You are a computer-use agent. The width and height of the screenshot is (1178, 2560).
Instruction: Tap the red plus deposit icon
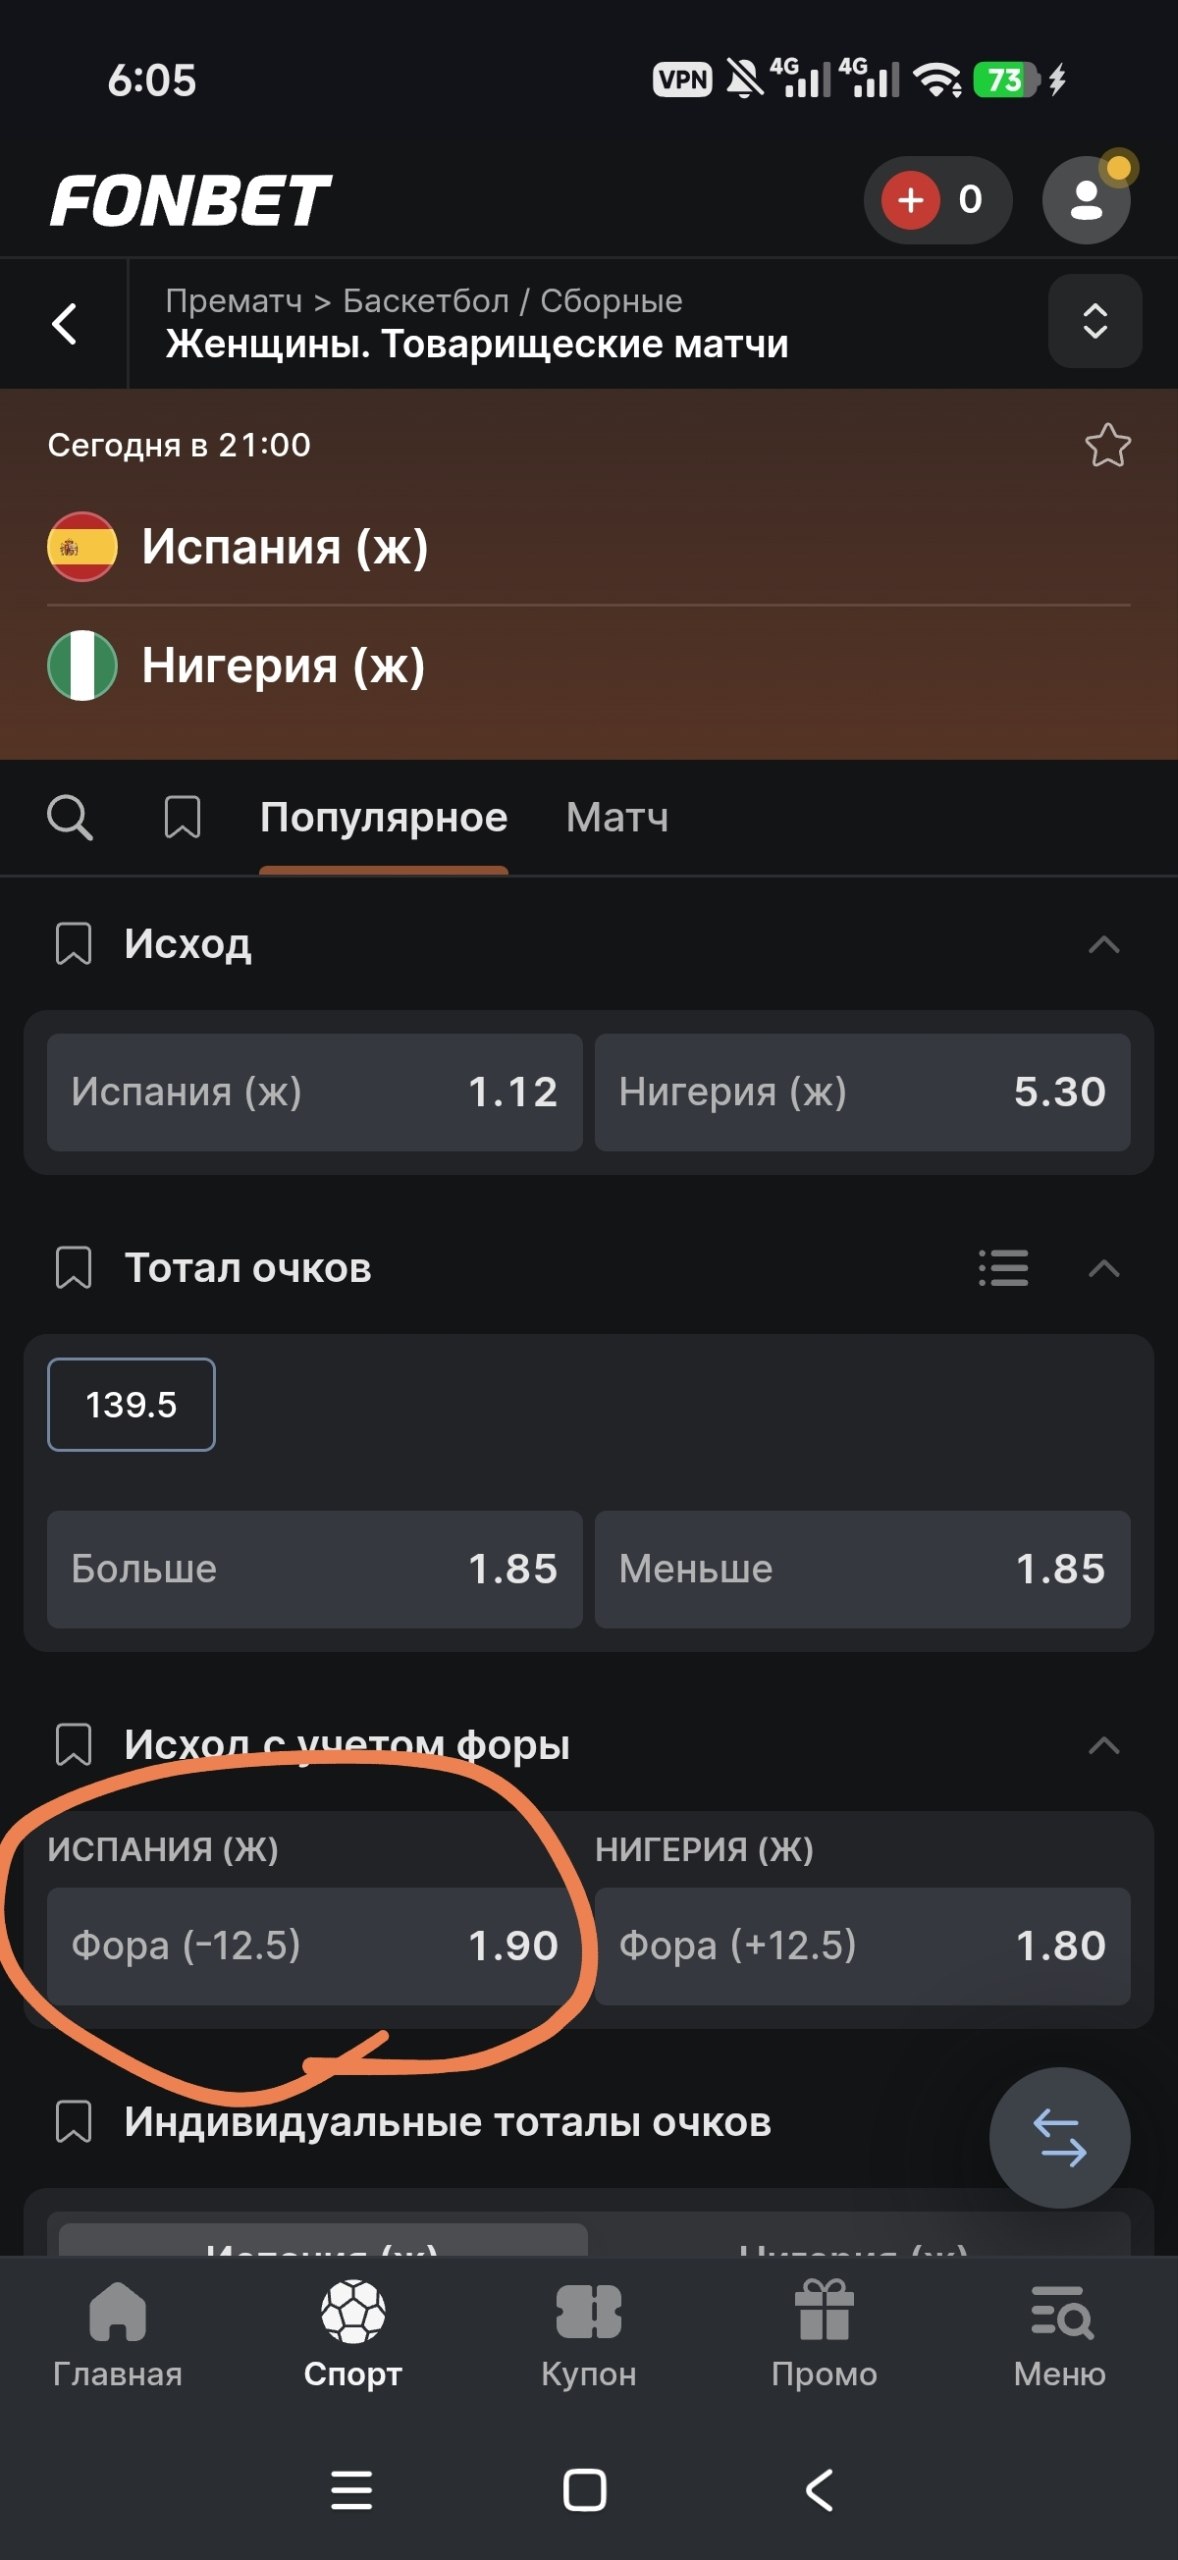pos(910,200)
